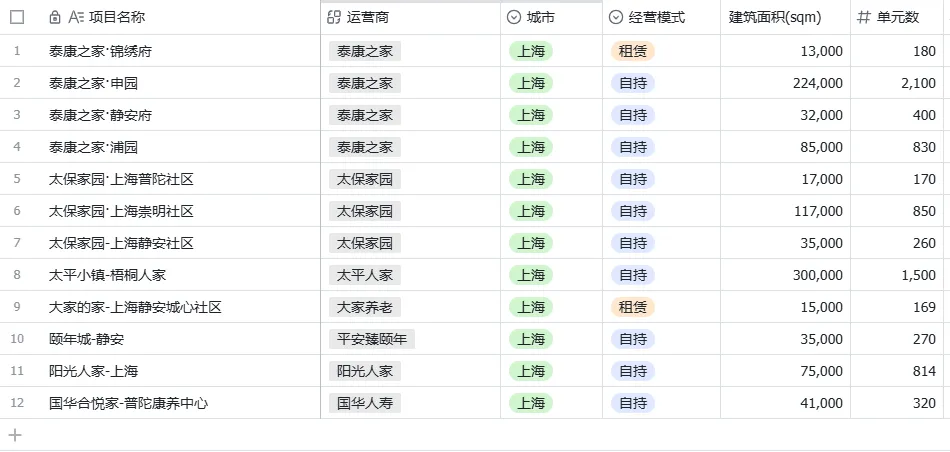The width and height of the screenshot is (950, 452).
Task: Open the 单元数 column header
Action: [897, 17]
